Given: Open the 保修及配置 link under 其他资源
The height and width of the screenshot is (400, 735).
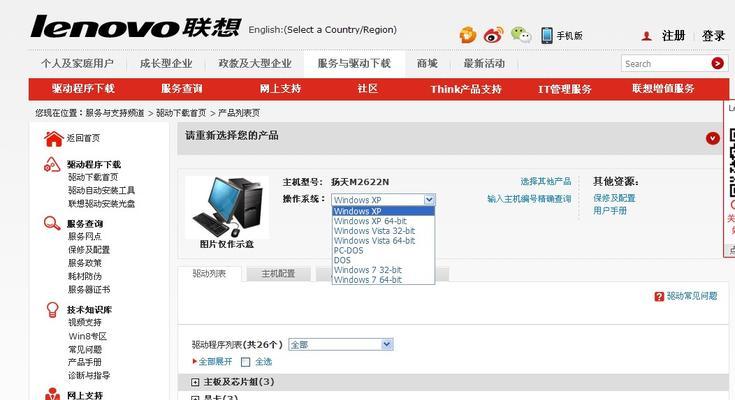Looking at the screenshot, I should click(614, 198).
